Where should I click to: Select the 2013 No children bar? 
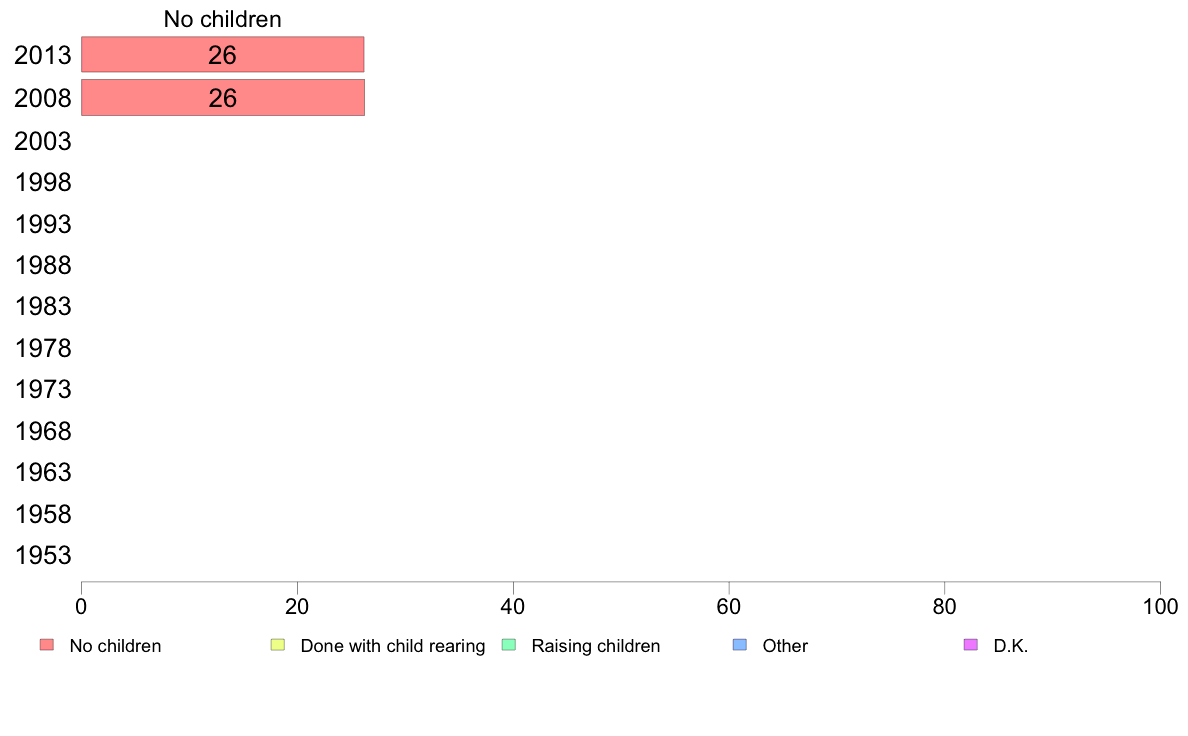pyautogui.click(x=223, y=55)
